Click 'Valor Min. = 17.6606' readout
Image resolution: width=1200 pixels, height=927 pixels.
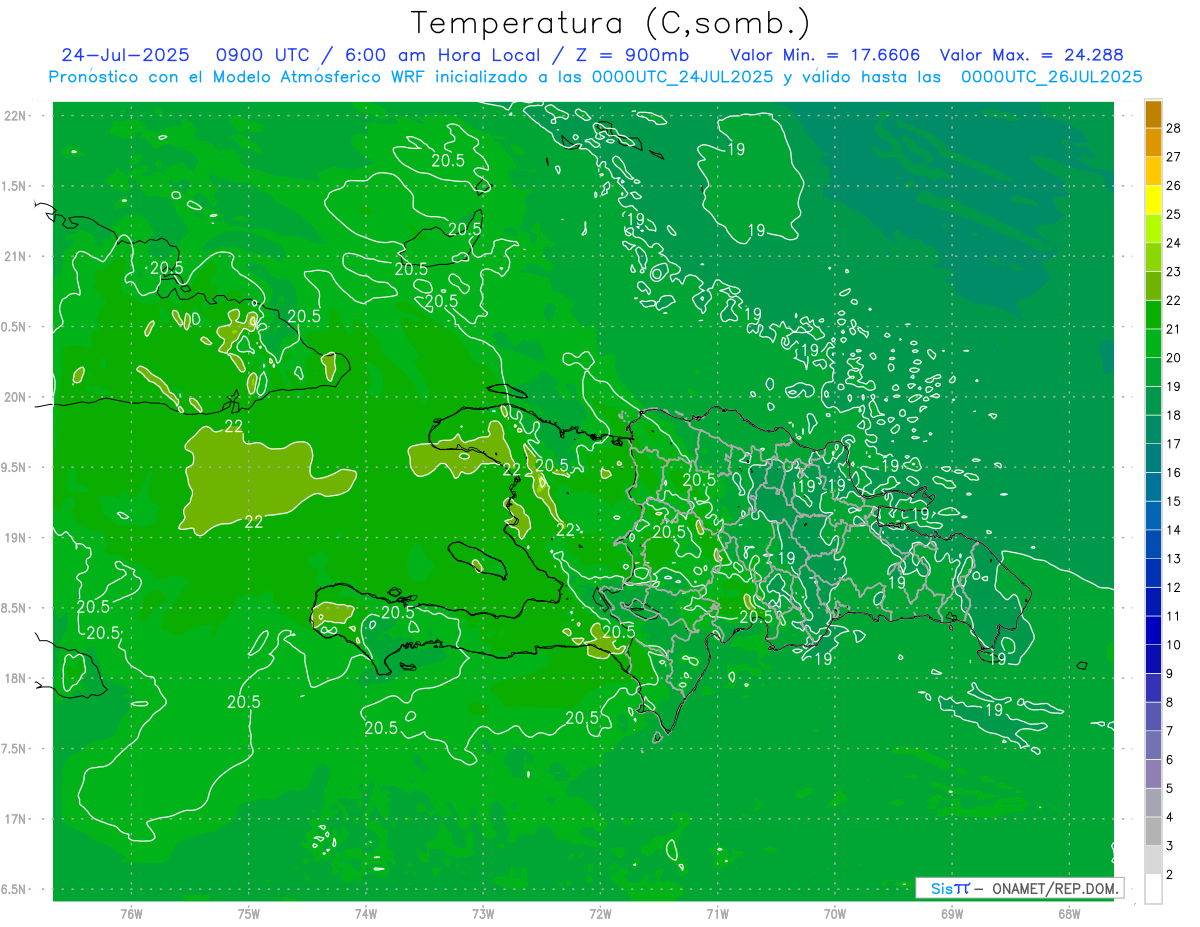825,55
